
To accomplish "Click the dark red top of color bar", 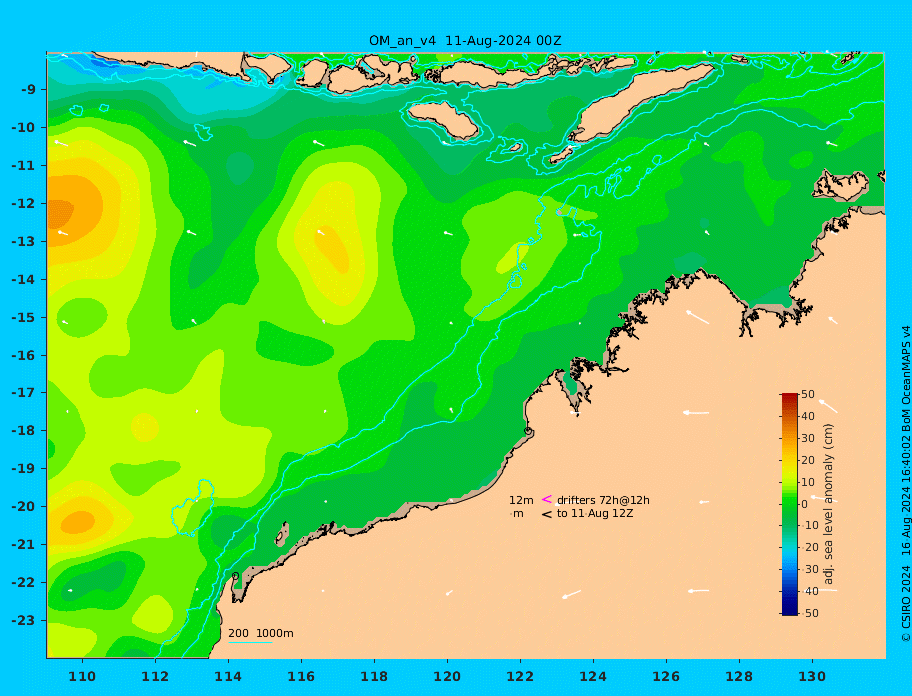I will pyautogui.click(x=789, y=398).
